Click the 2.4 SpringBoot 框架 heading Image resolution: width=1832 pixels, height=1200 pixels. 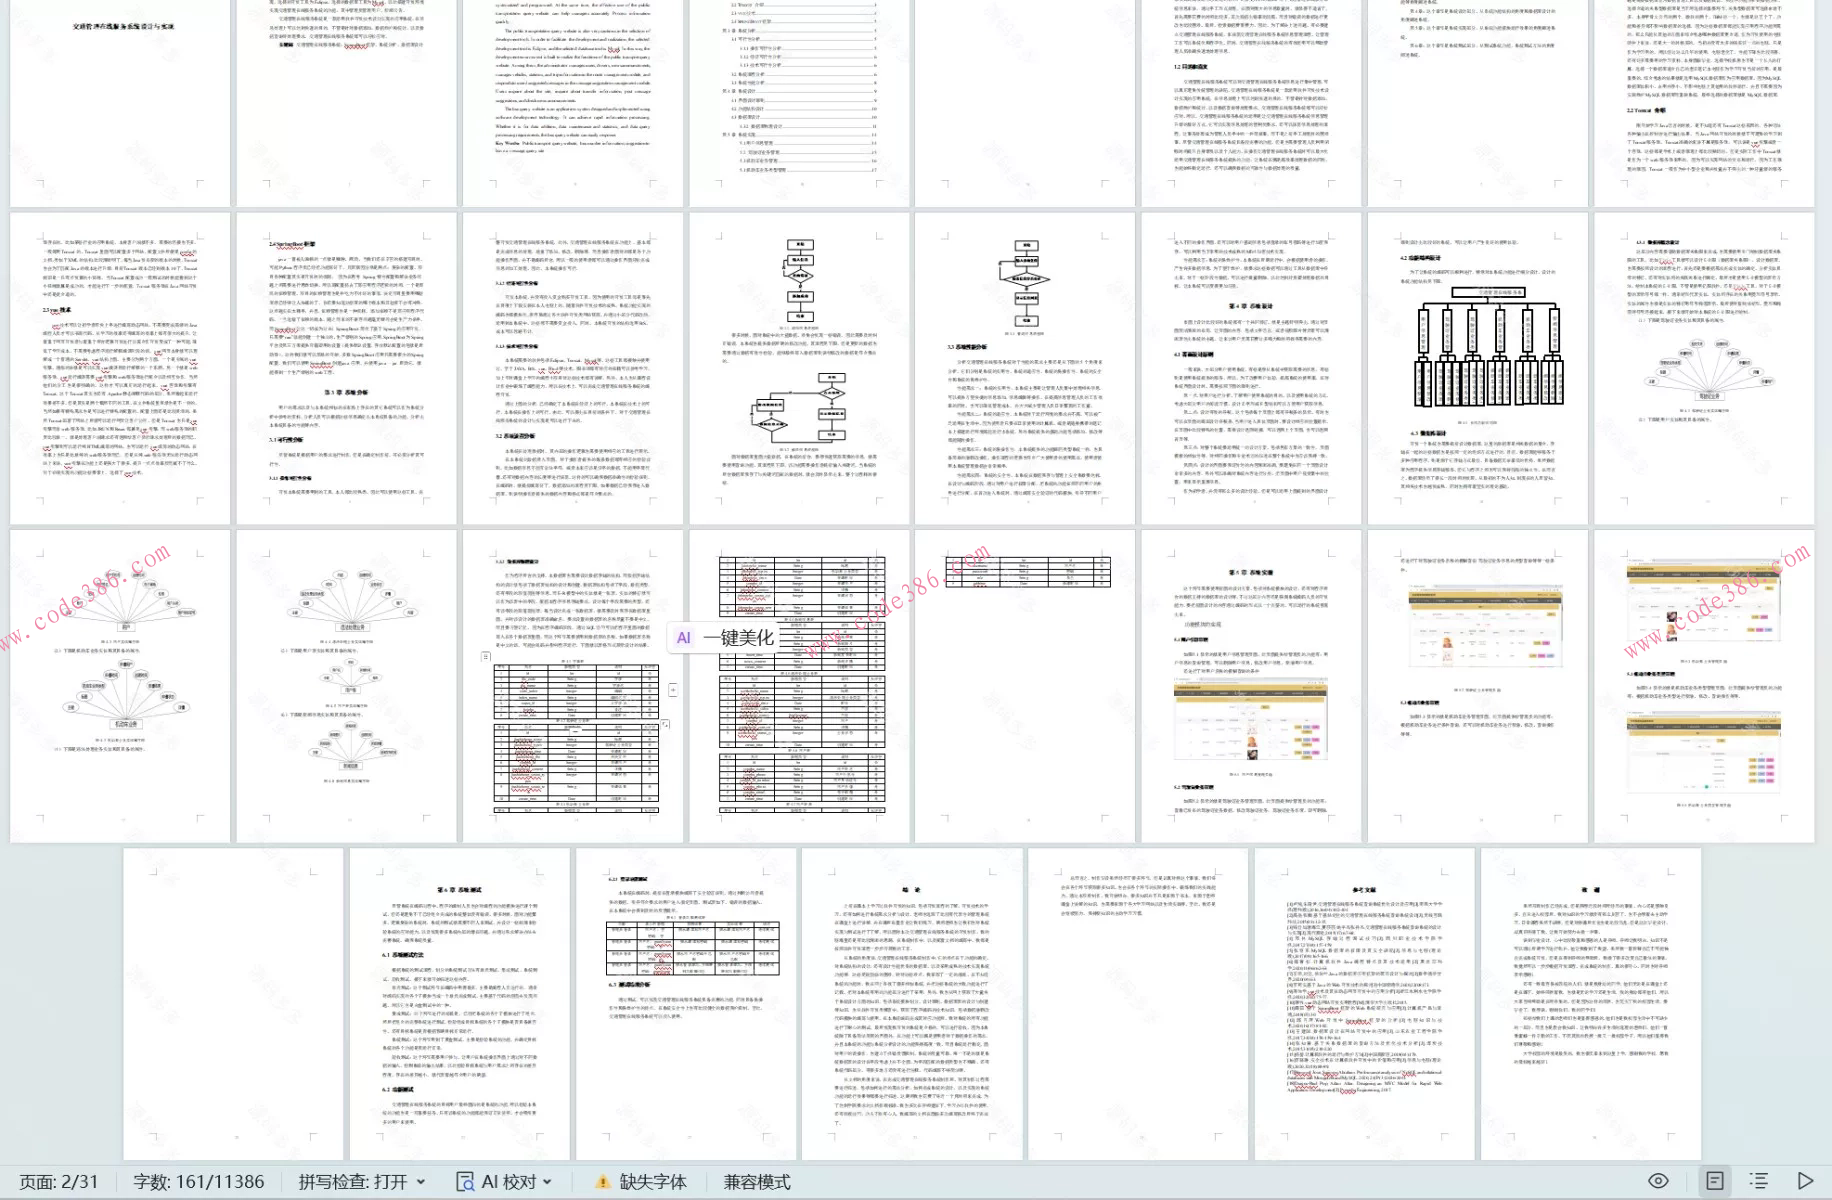coord(292,244)
